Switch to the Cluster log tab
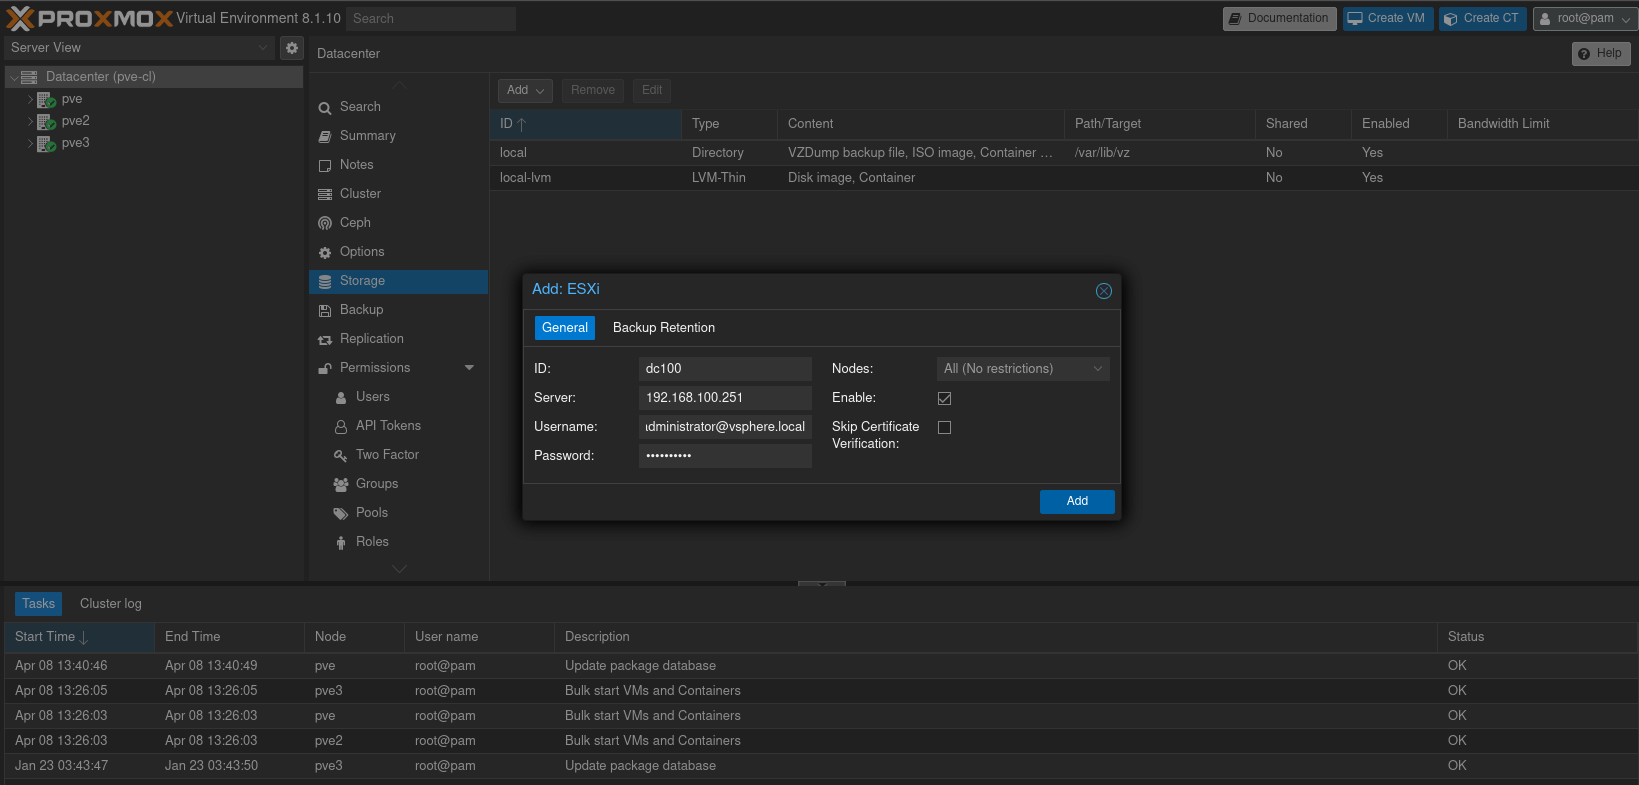Viewport: 1639px width, 785px height. pos(111,604)
